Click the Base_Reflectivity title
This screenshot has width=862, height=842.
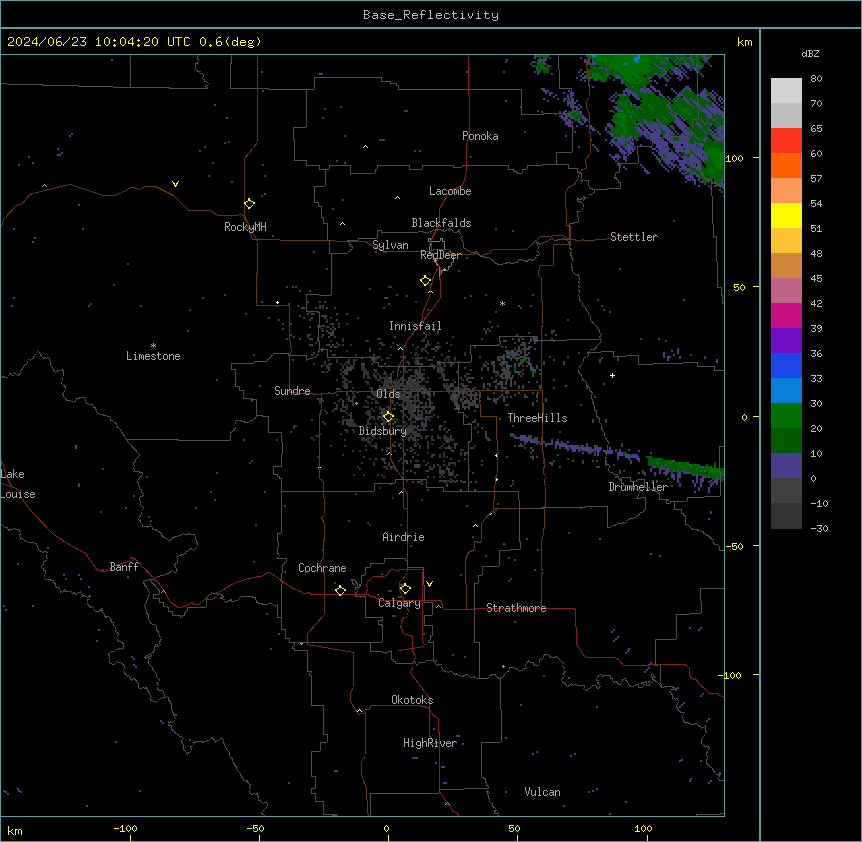[431, 15]
